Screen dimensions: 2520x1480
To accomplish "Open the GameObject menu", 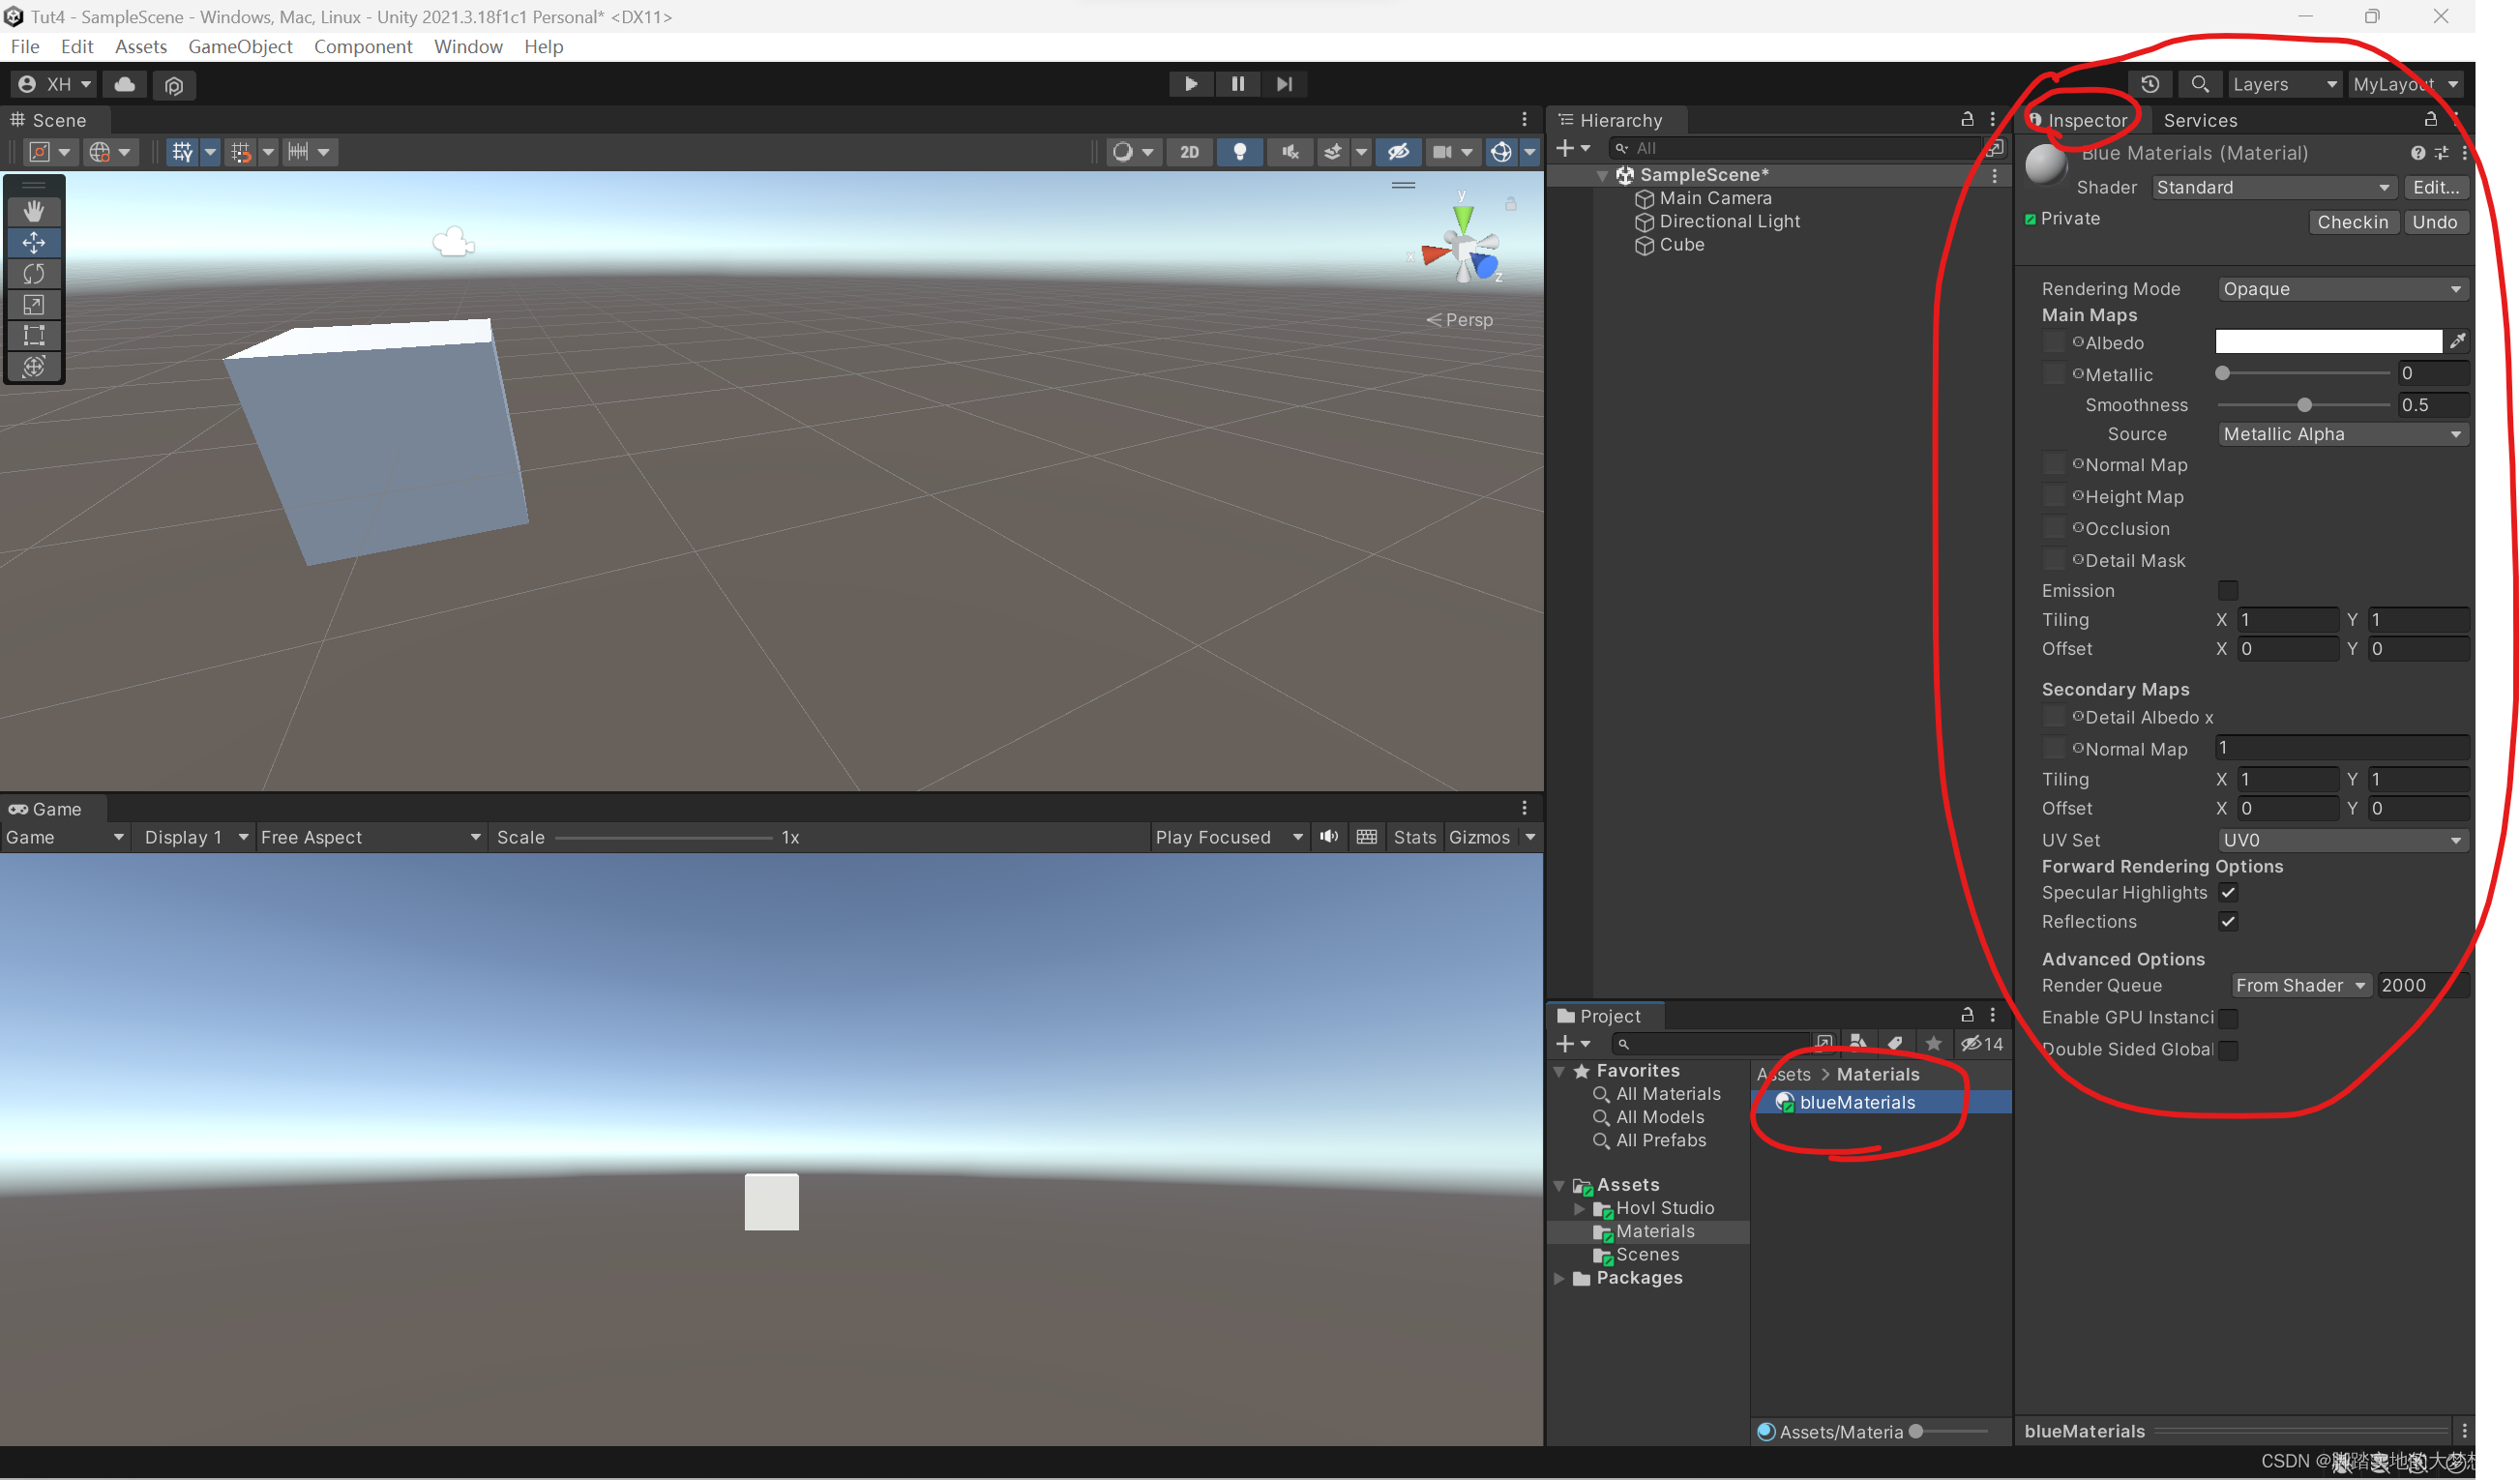I will (x=240, y=46).
